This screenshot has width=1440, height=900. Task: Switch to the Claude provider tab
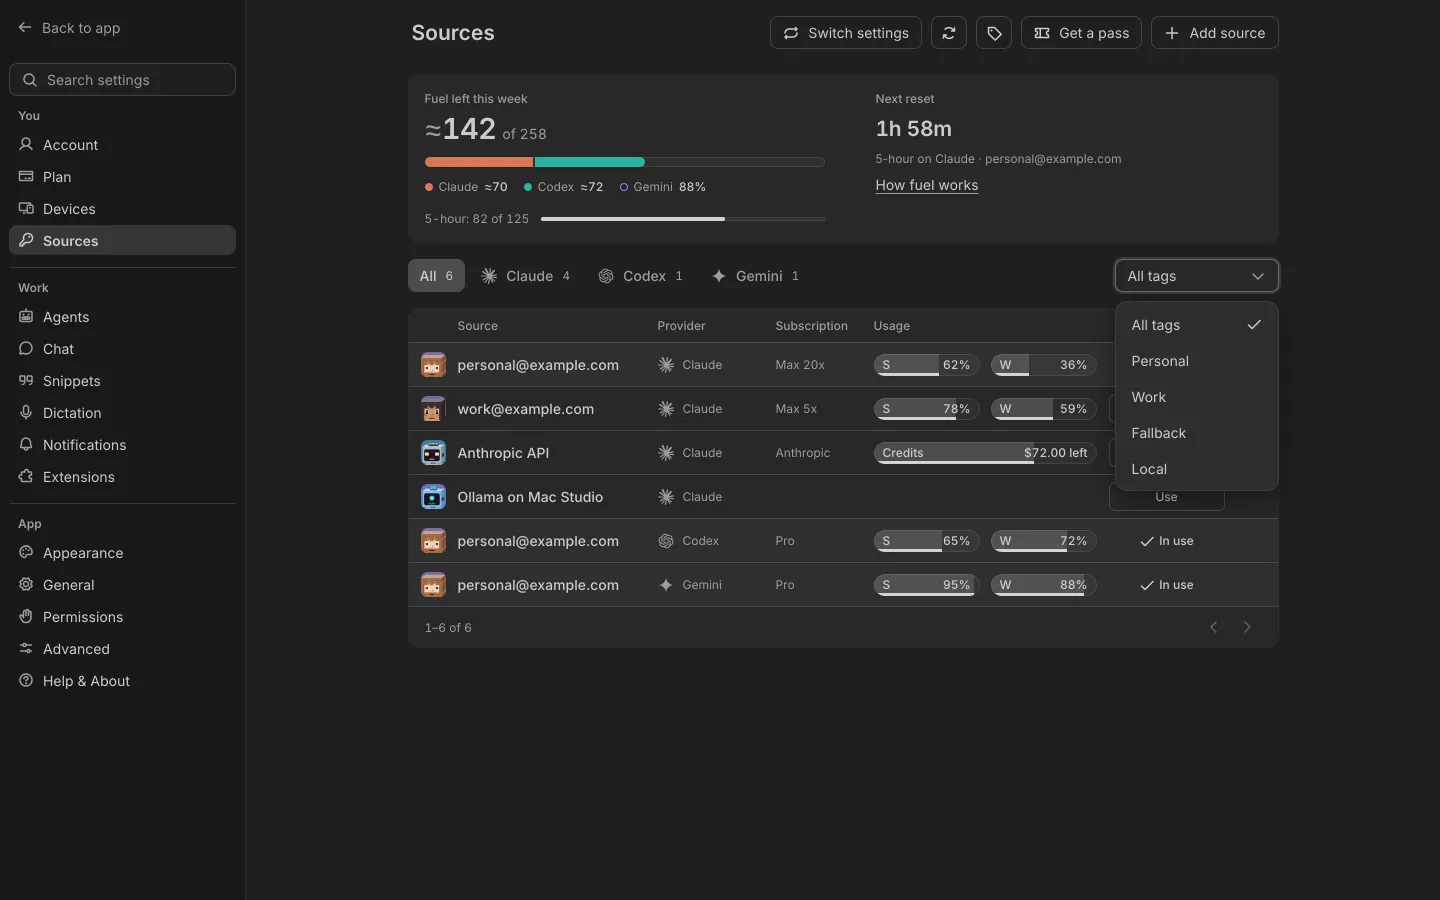coord(525,276)
